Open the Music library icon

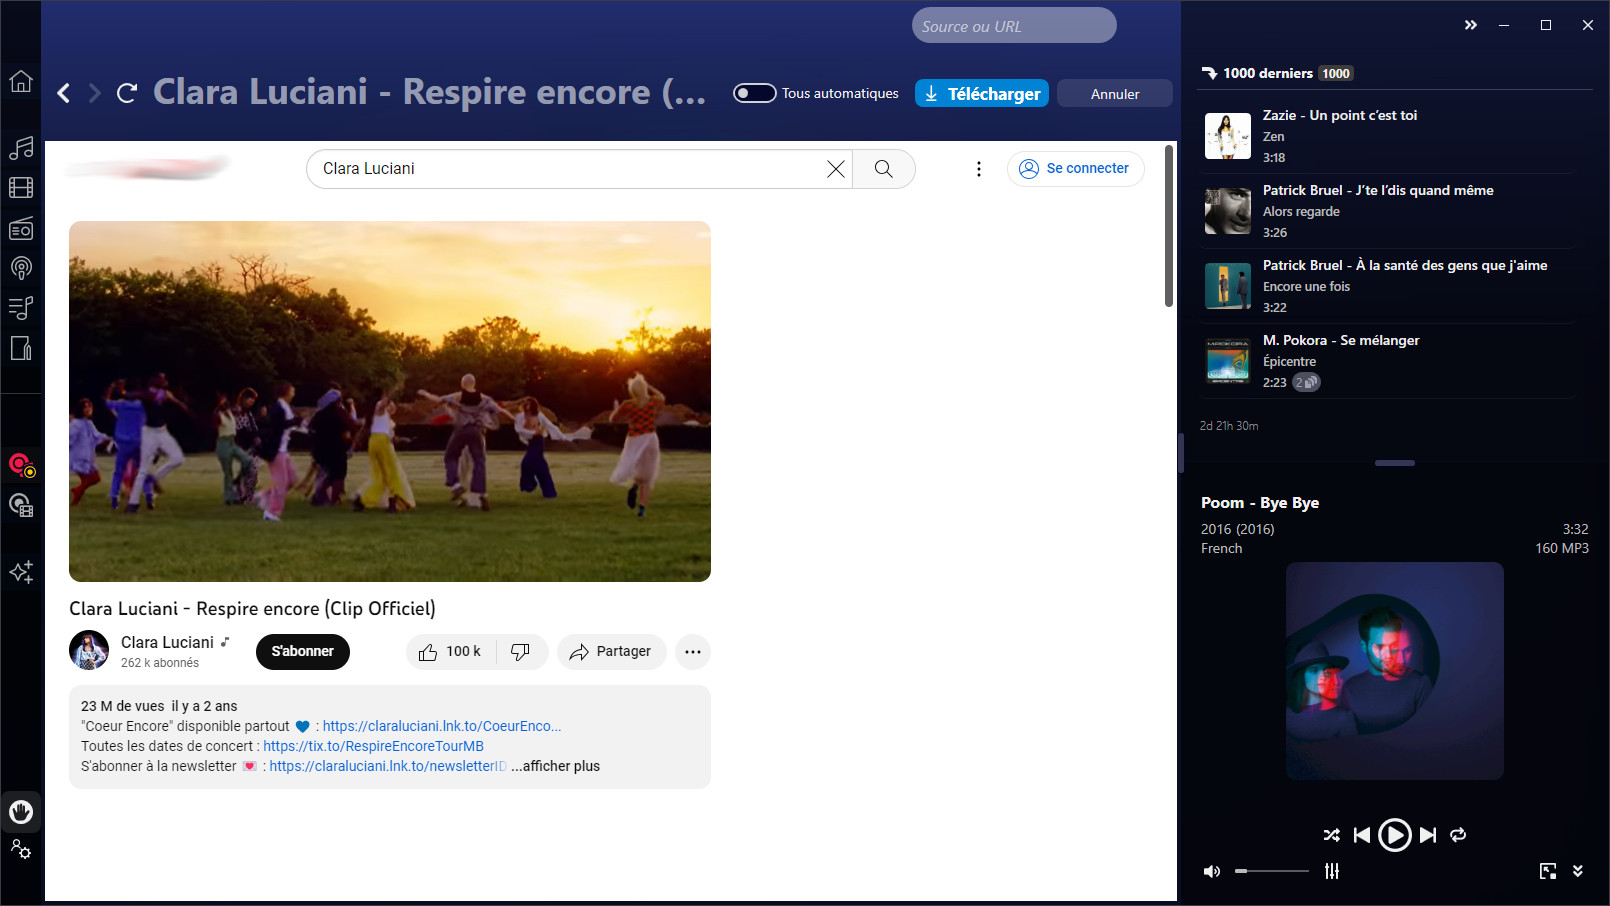[x=21, y=148]
